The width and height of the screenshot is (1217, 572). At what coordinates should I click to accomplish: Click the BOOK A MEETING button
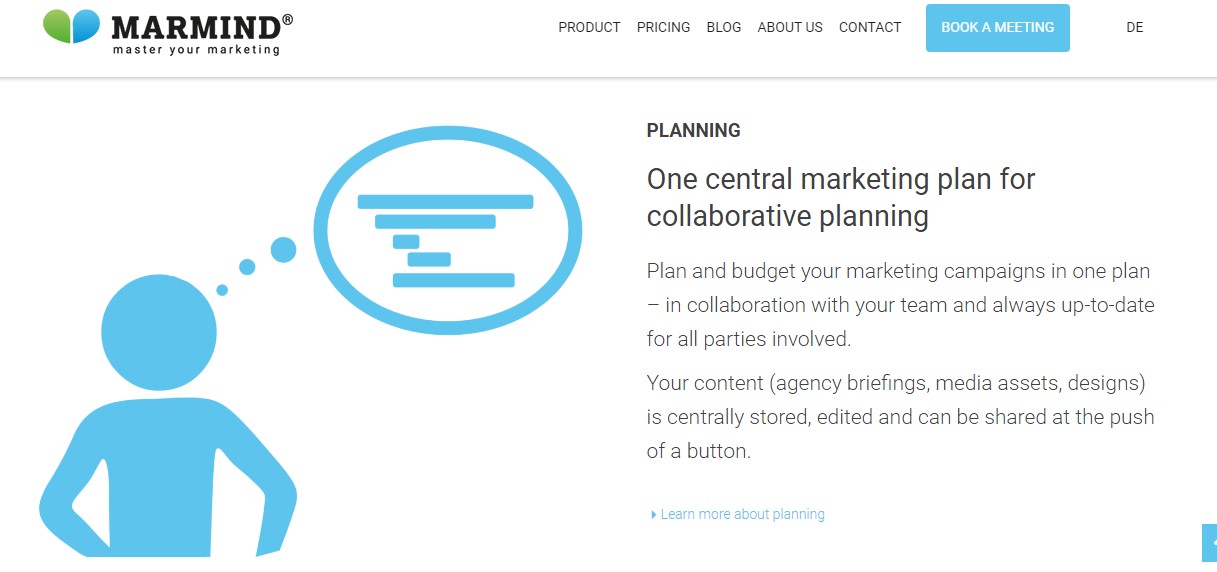pos(998,28)
